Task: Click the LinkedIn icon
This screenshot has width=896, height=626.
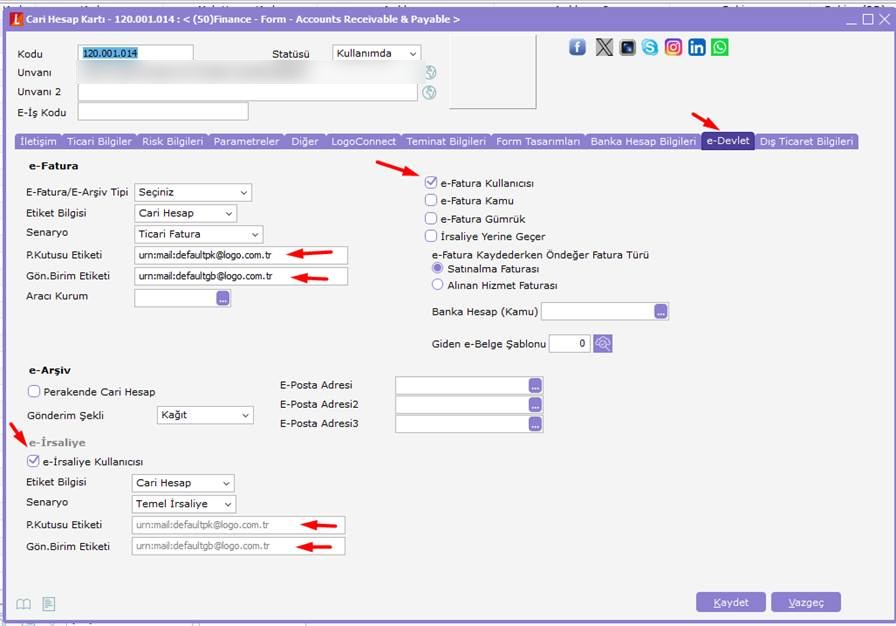Action: (697, 47)
